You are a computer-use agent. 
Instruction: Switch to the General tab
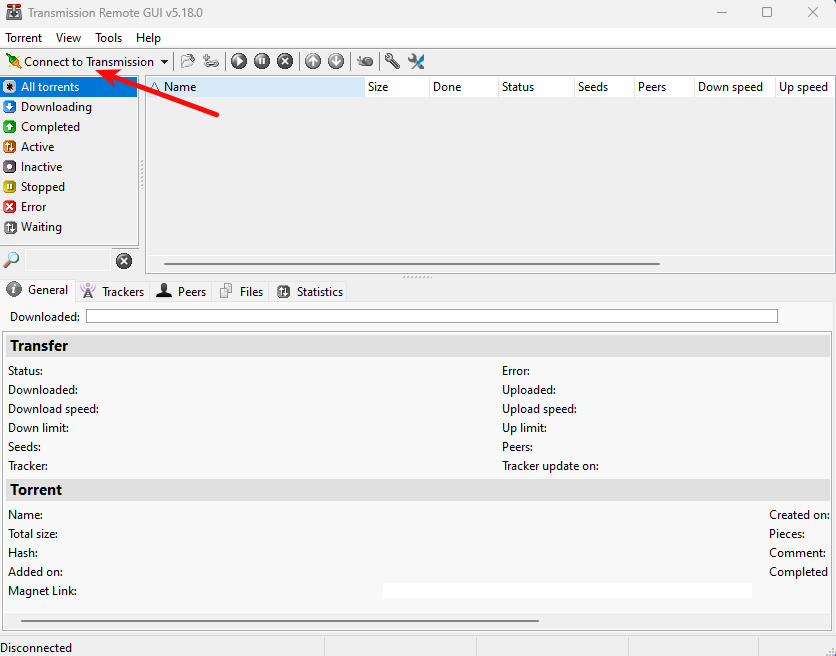[x=38, y=290]
